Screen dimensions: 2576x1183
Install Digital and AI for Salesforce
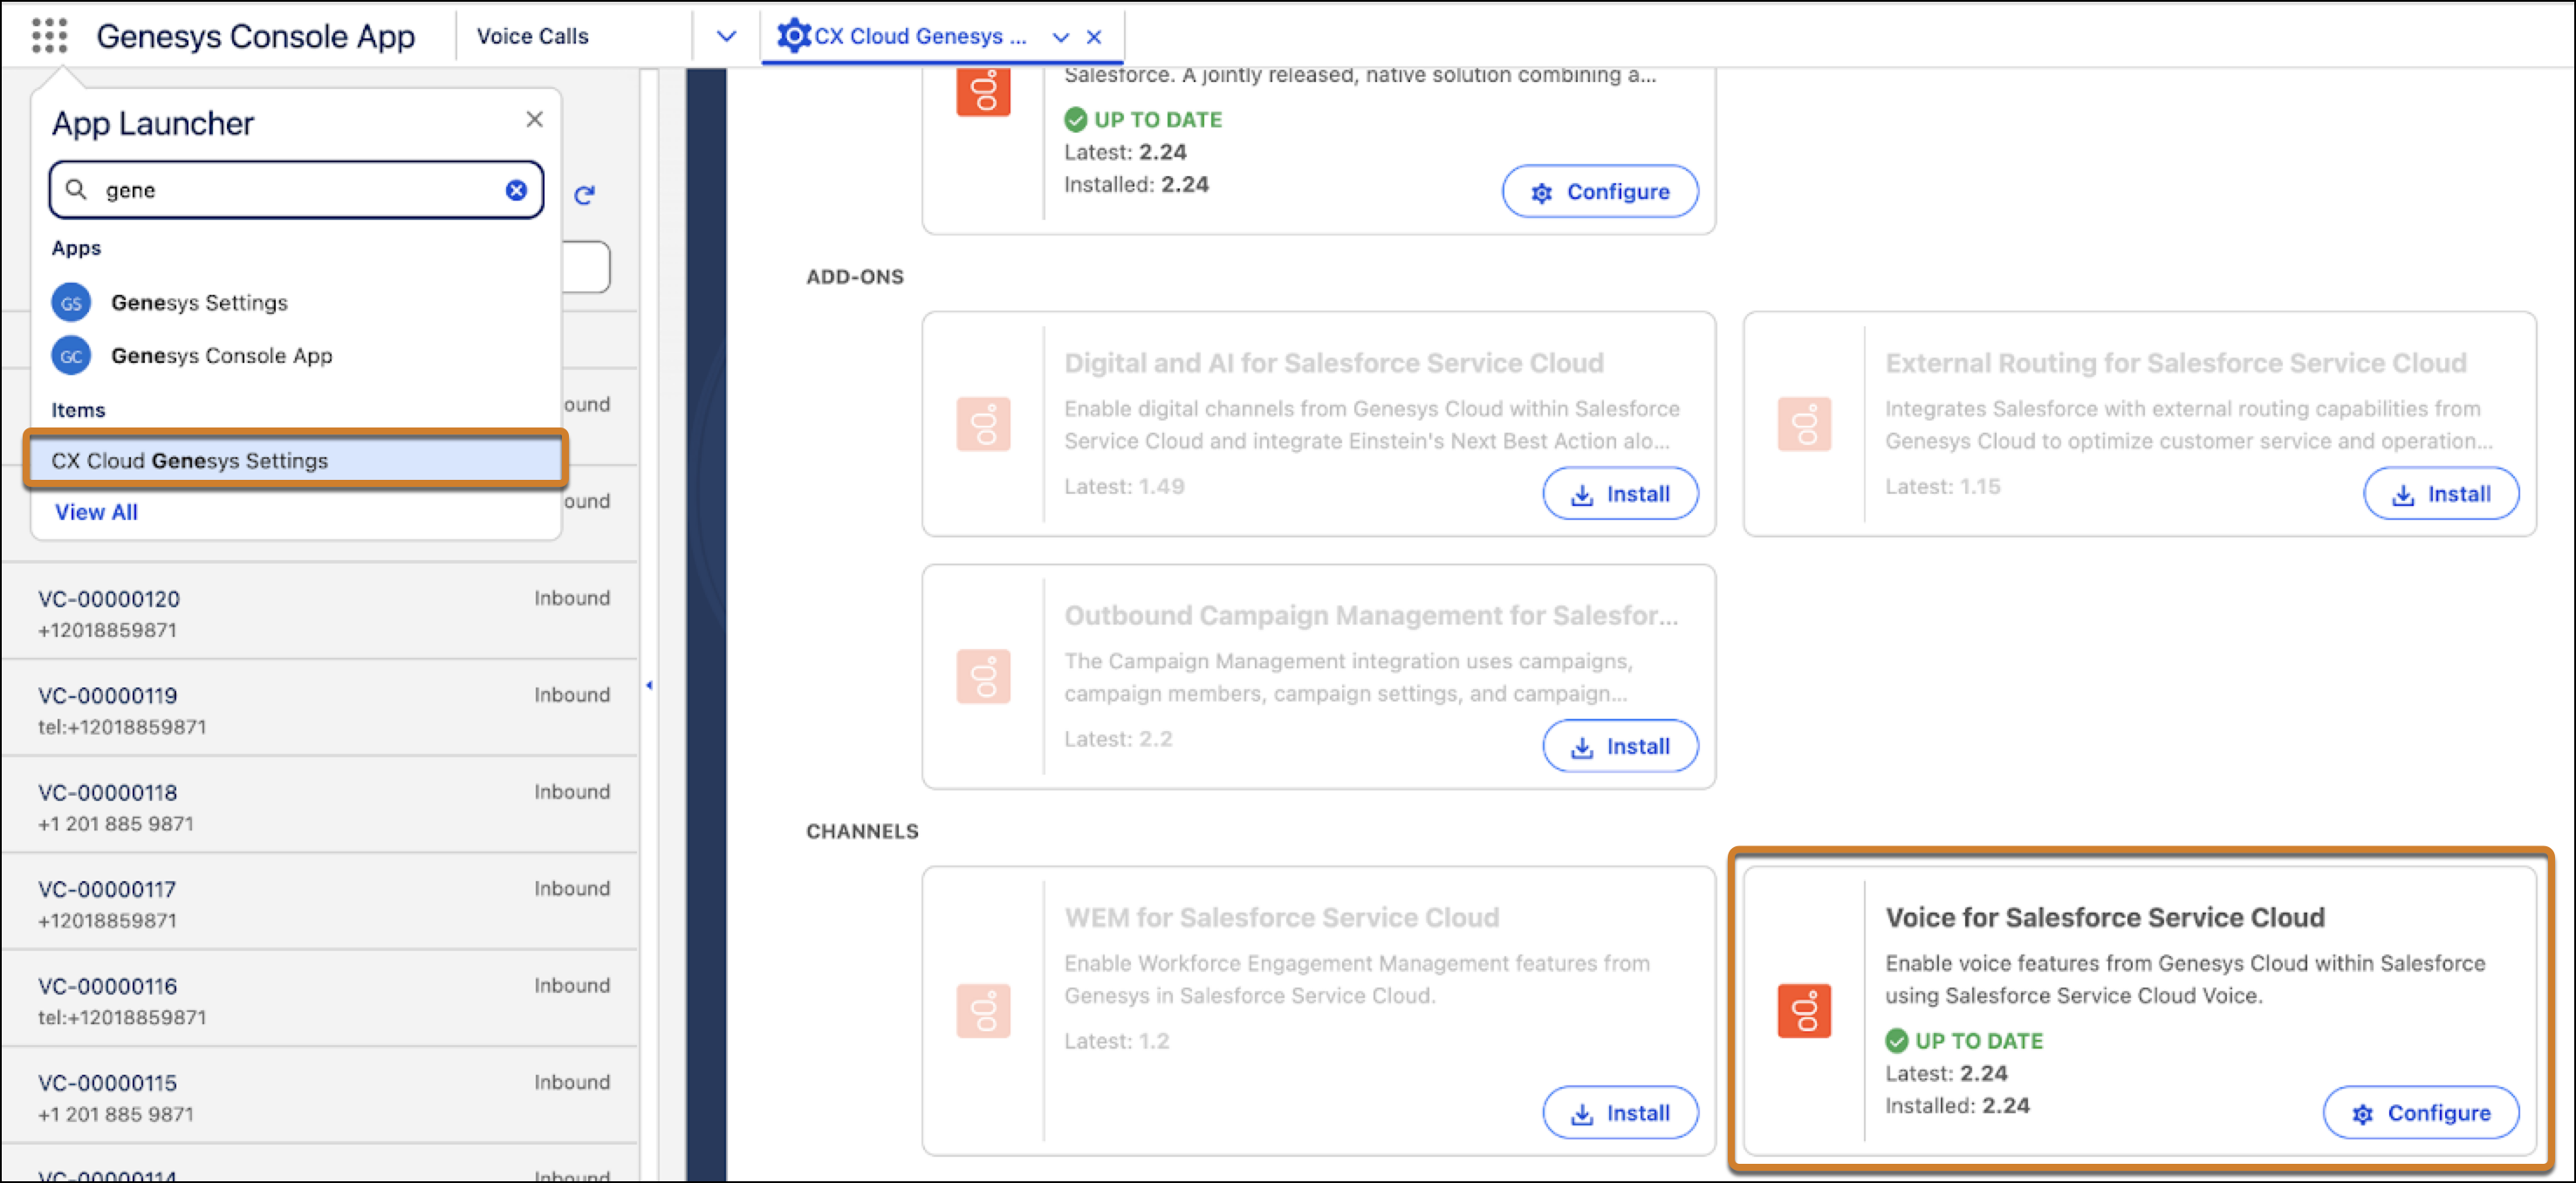pos(1620,494)
